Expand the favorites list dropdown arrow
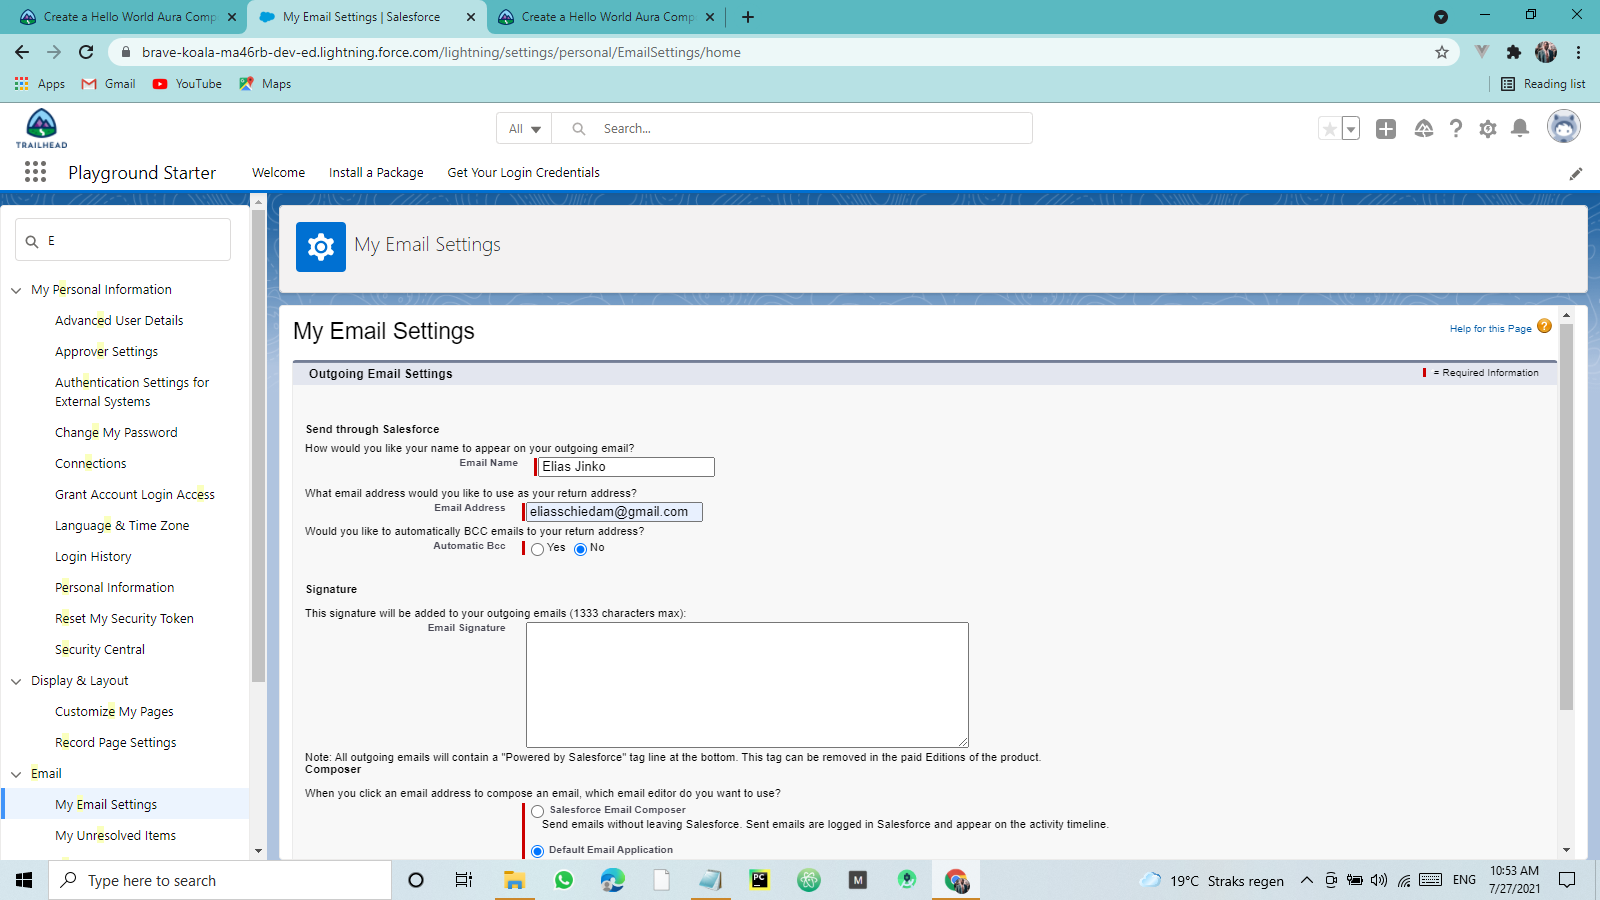The height and width of the screenshot is (900, 1600). point(1351,129)
